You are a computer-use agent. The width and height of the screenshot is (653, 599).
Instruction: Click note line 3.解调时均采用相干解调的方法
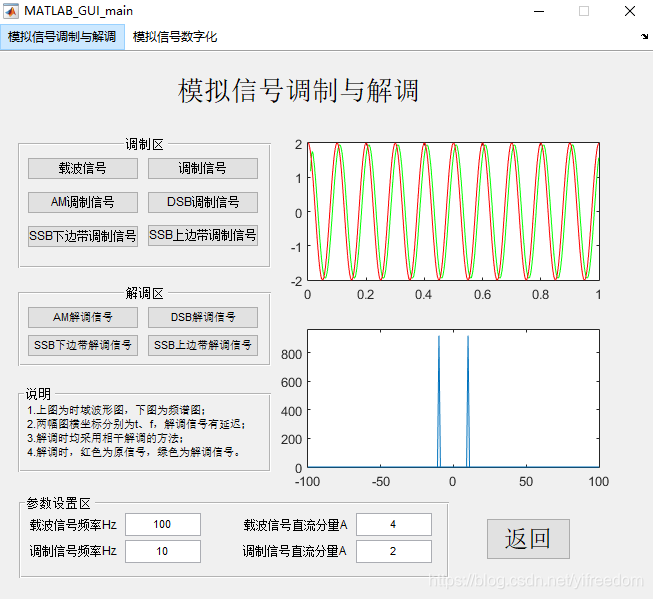pos(105,438)
